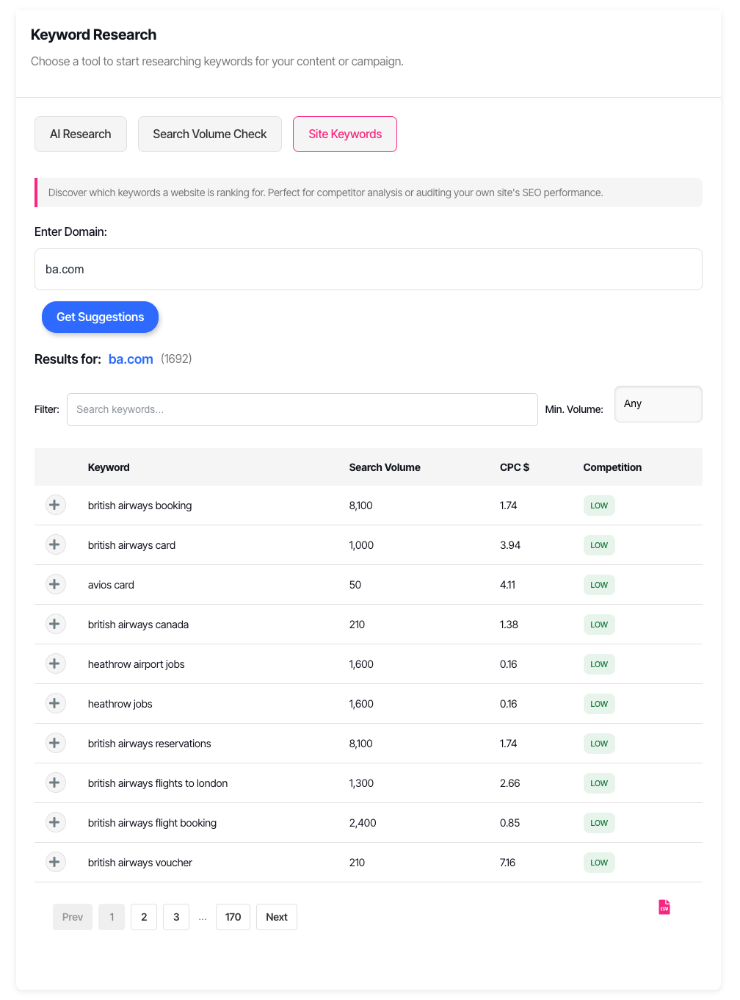740x1000 pixels.
Task: Switch to Search Volume Check tab
Action: [210, 134]
